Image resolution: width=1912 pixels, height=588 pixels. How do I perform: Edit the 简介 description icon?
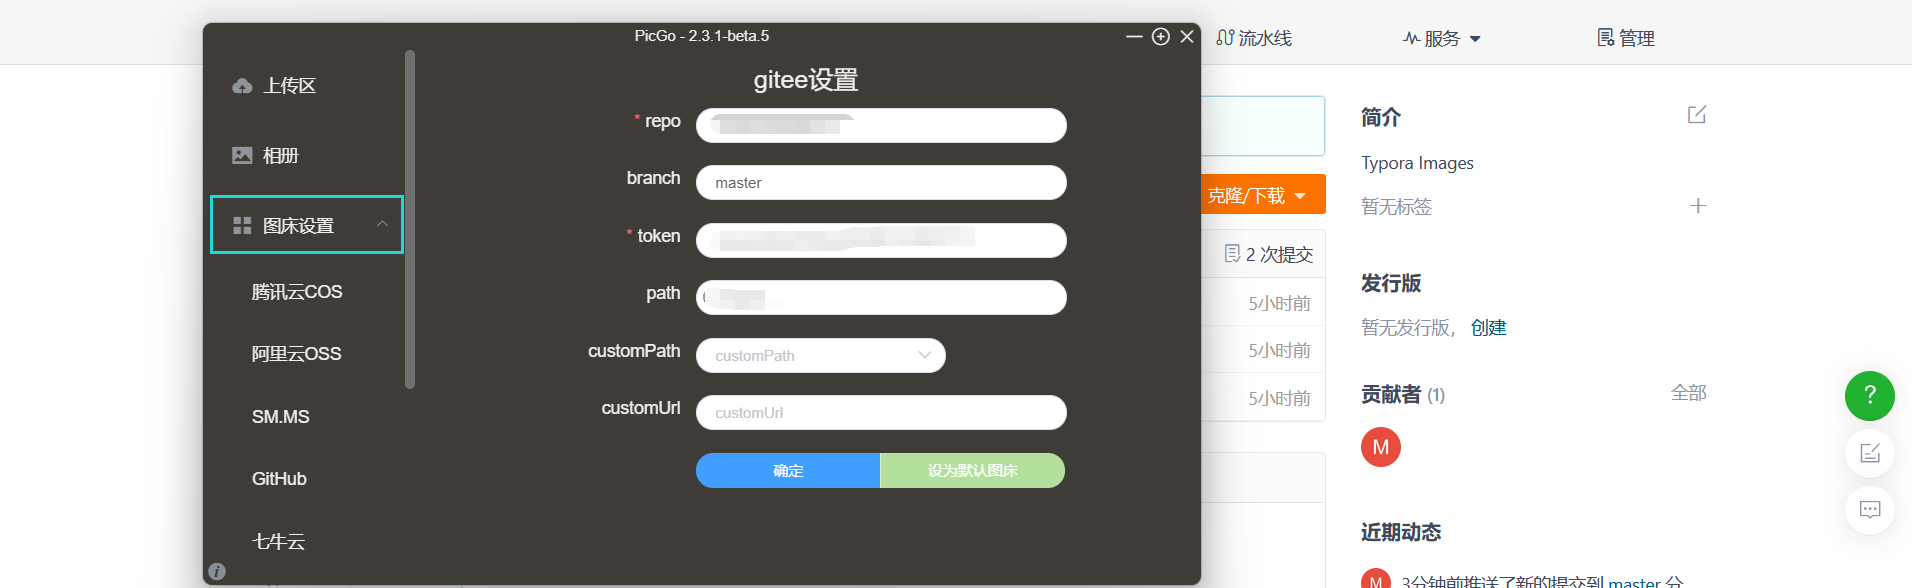coord(1697,115)
